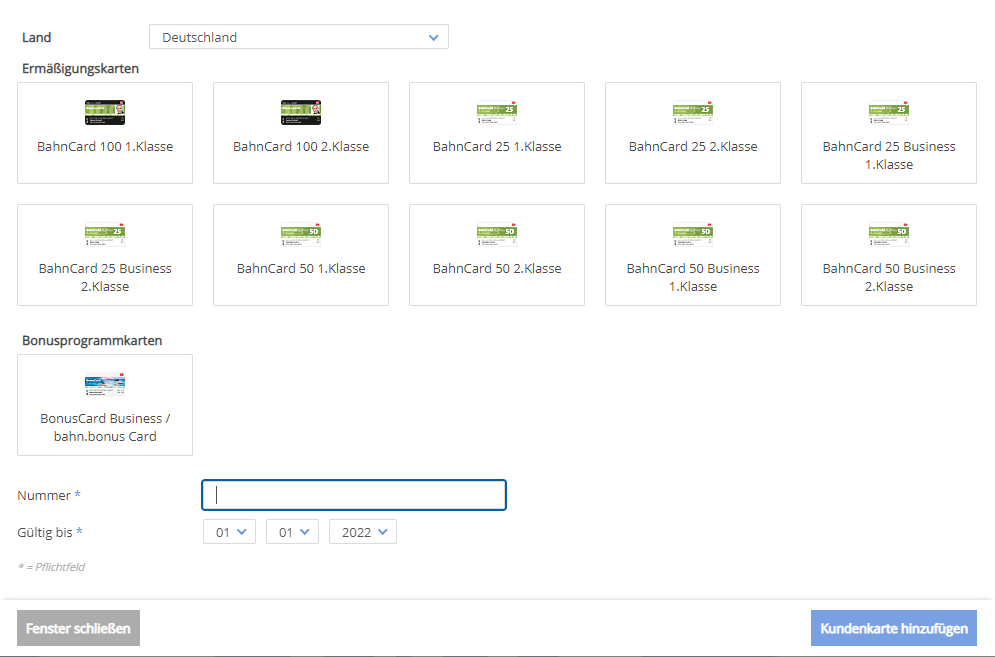Click the Bonusprogrammkarten heading
Image resolution: width=995 pixels, height=657 pixels.
point(92,340)
